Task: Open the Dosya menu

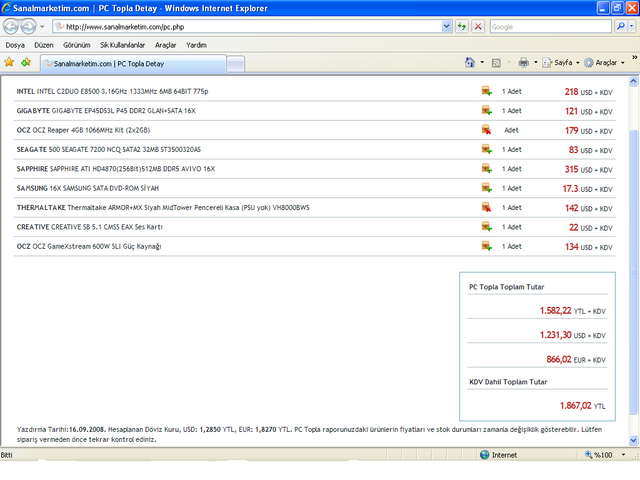Action: click(x=15, y=45)
